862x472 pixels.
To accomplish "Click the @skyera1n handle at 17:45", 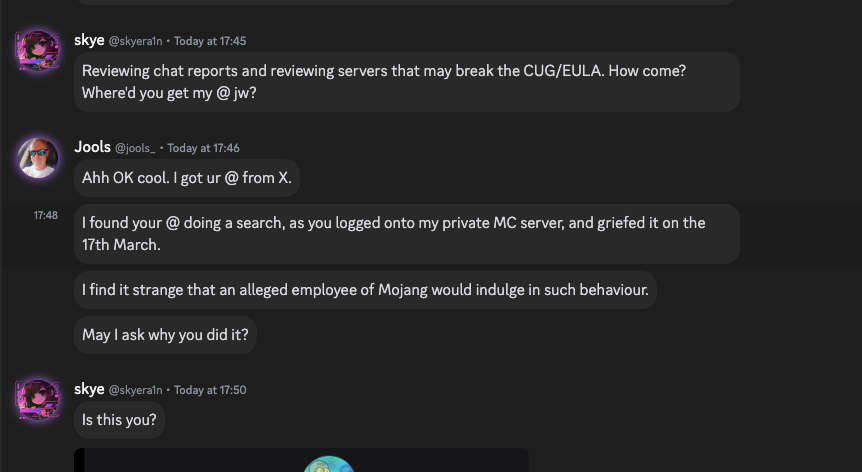I will (x=135, y=41).
